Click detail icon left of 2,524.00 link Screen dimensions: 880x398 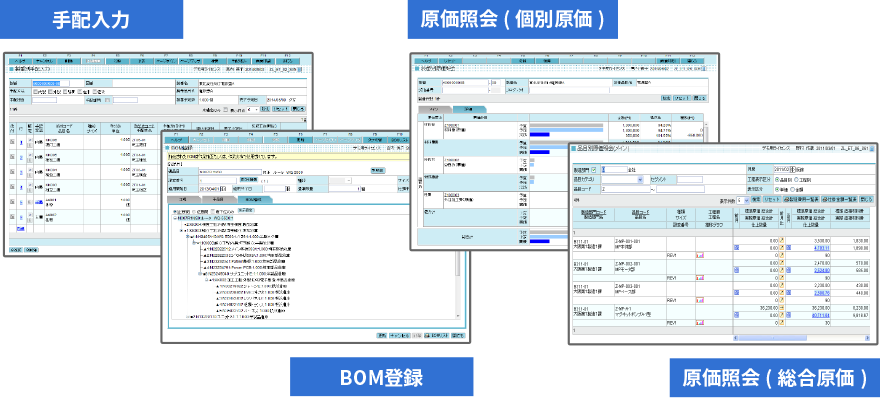(789, 270)
